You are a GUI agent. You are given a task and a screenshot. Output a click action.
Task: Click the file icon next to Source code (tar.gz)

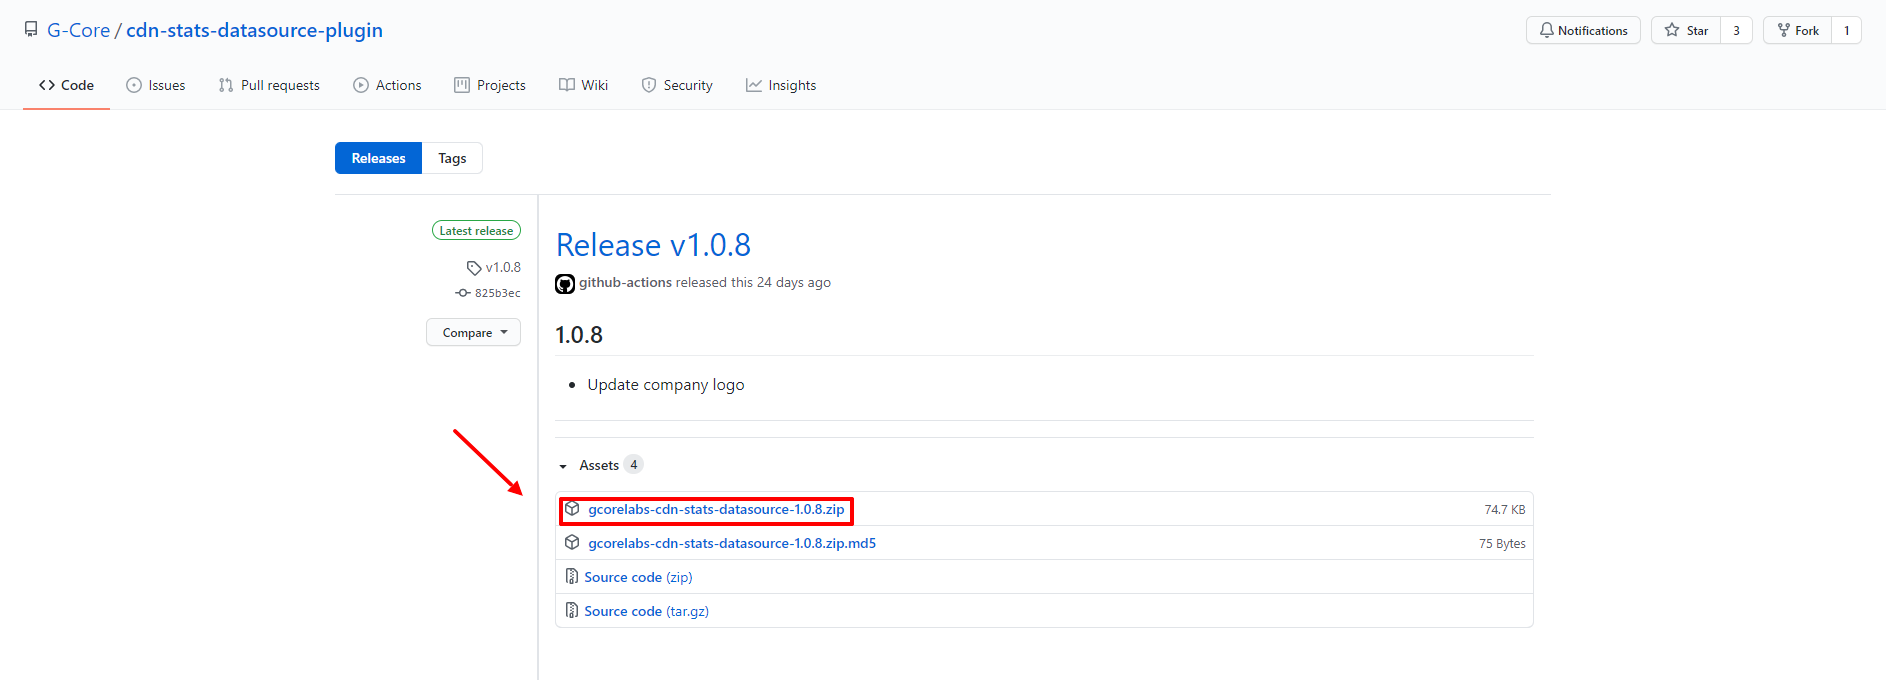(572, 611)
